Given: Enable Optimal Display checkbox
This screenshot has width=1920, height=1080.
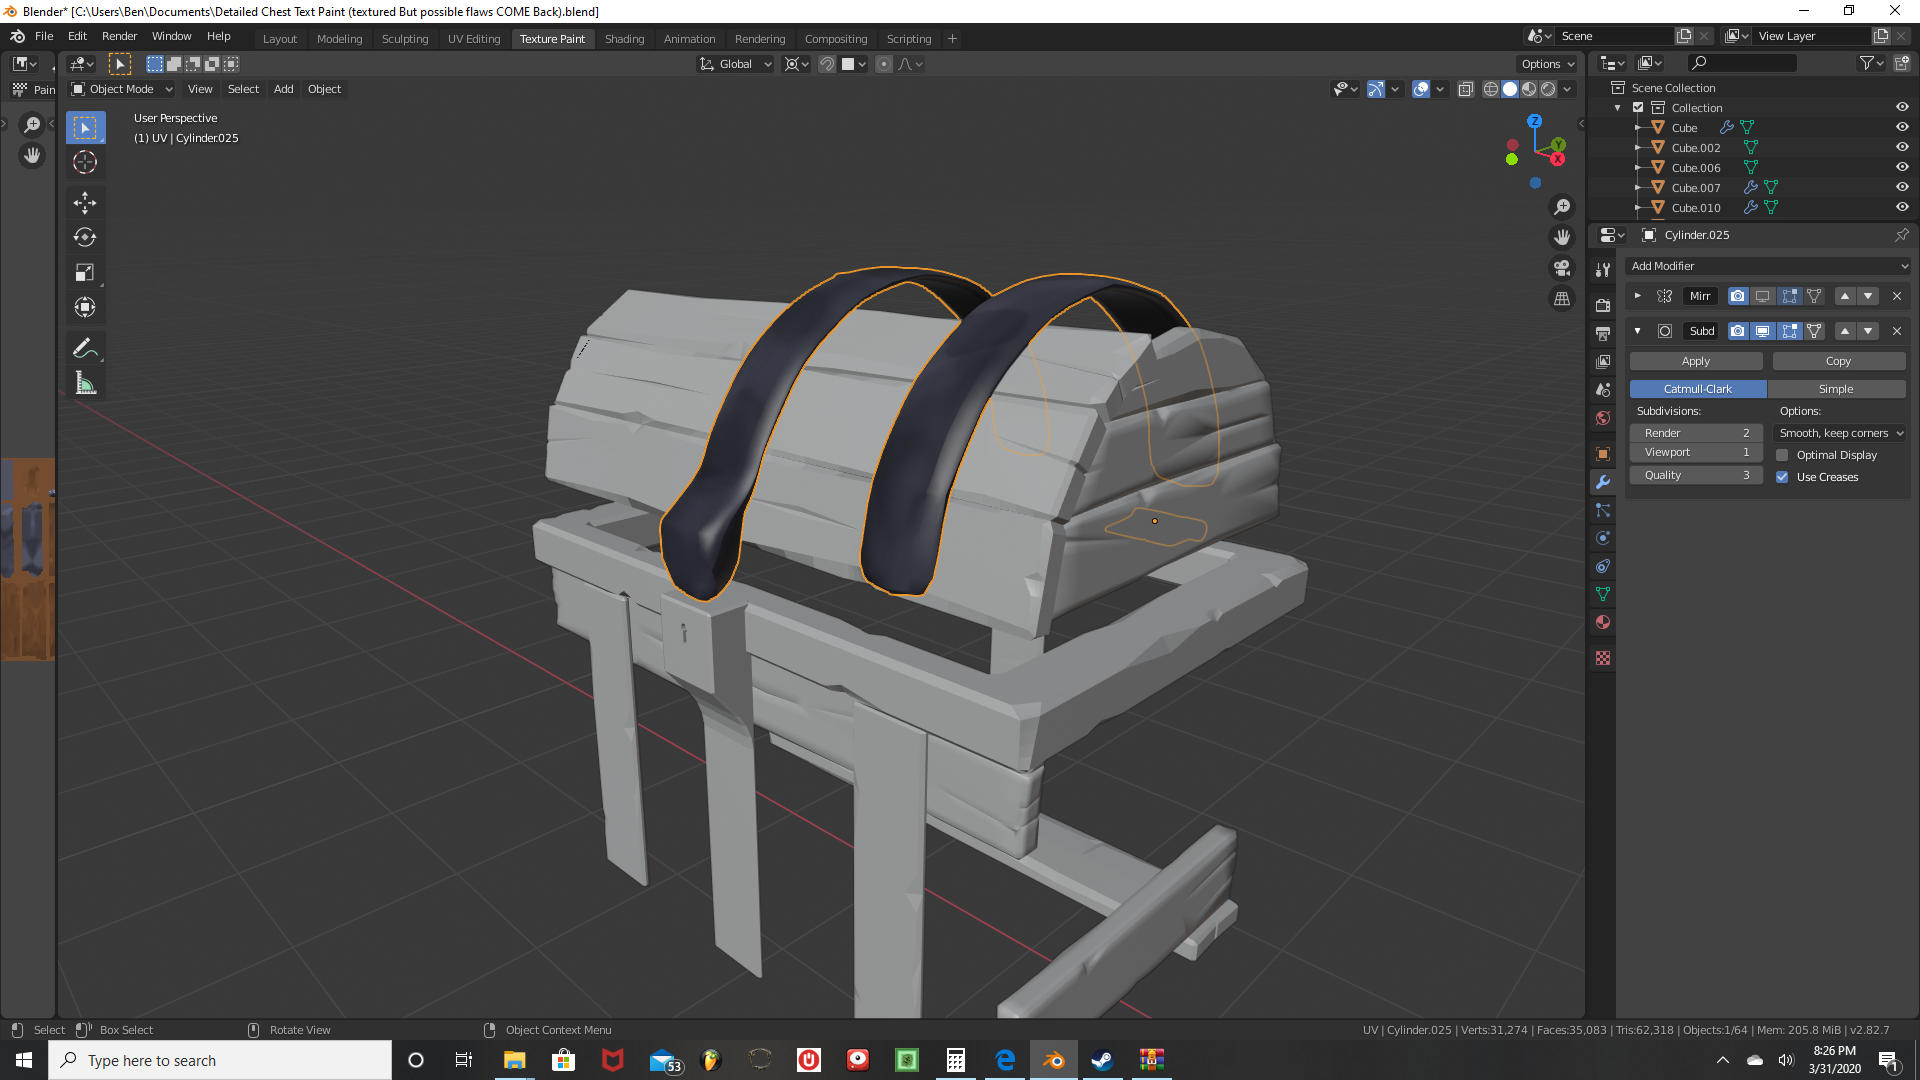Looking at the screenshot, I should [1782, 455].
